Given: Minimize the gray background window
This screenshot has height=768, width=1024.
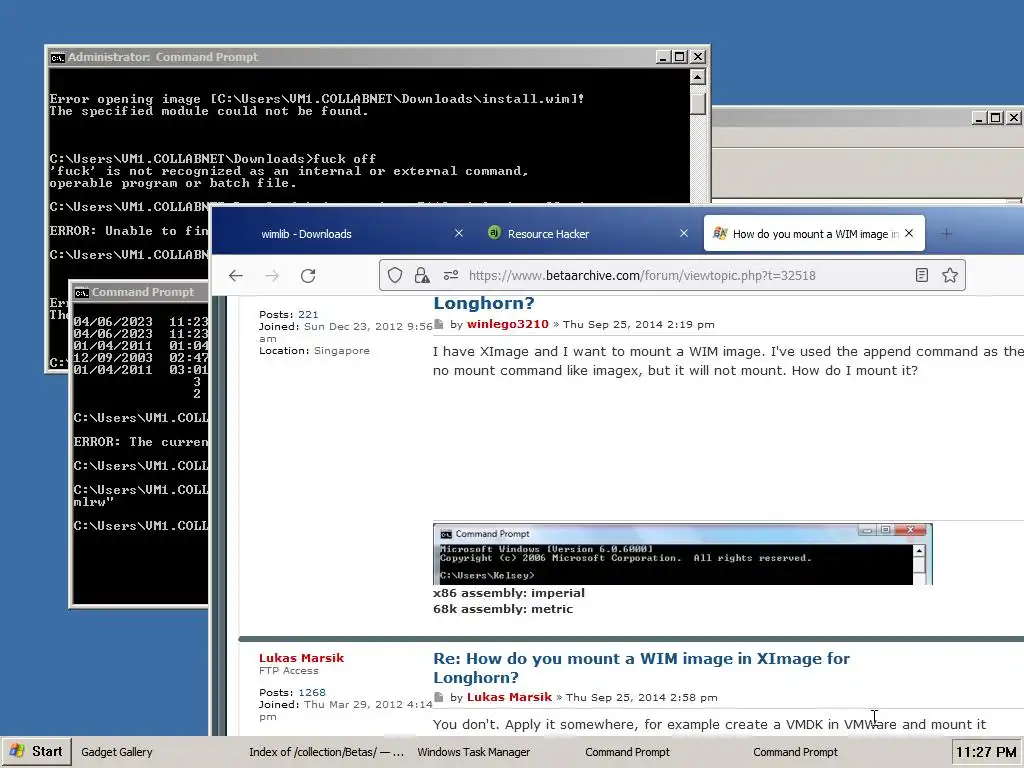Looking at the screenshot, I should [979, 118].
